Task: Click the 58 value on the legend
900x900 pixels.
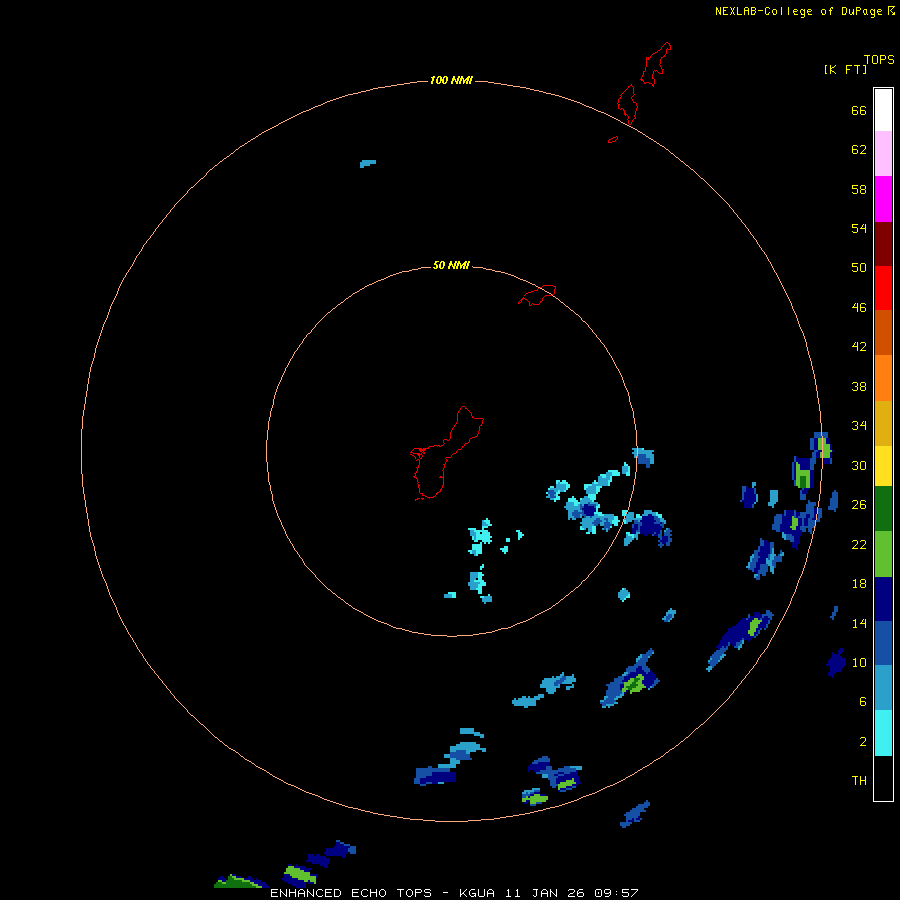Action: click(x=859, y=189)
